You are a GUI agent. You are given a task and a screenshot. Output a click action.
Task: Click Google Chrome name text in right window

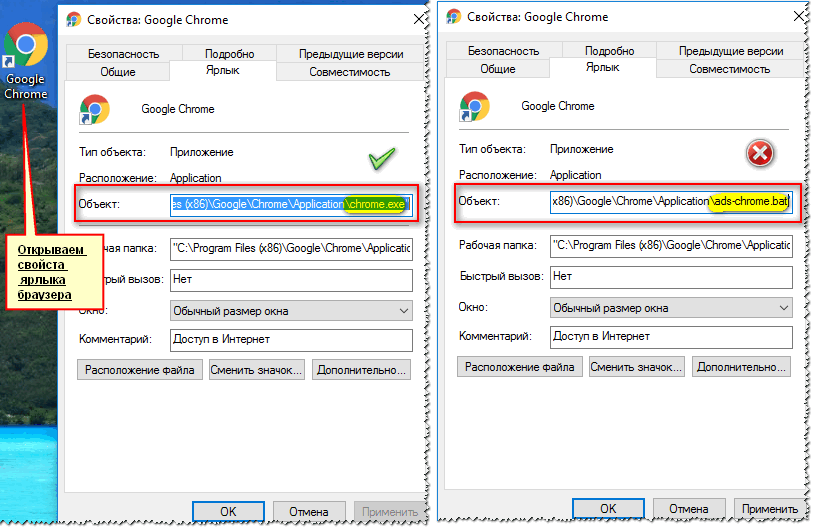558,106
